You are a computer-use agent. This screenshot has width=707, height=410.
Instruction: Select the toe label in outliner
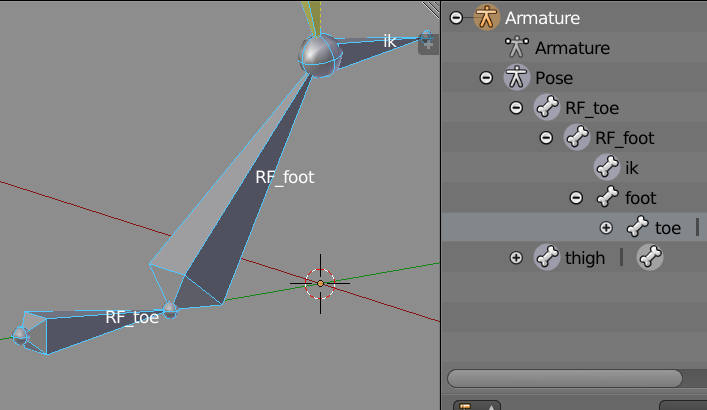[x=668, y=228]
